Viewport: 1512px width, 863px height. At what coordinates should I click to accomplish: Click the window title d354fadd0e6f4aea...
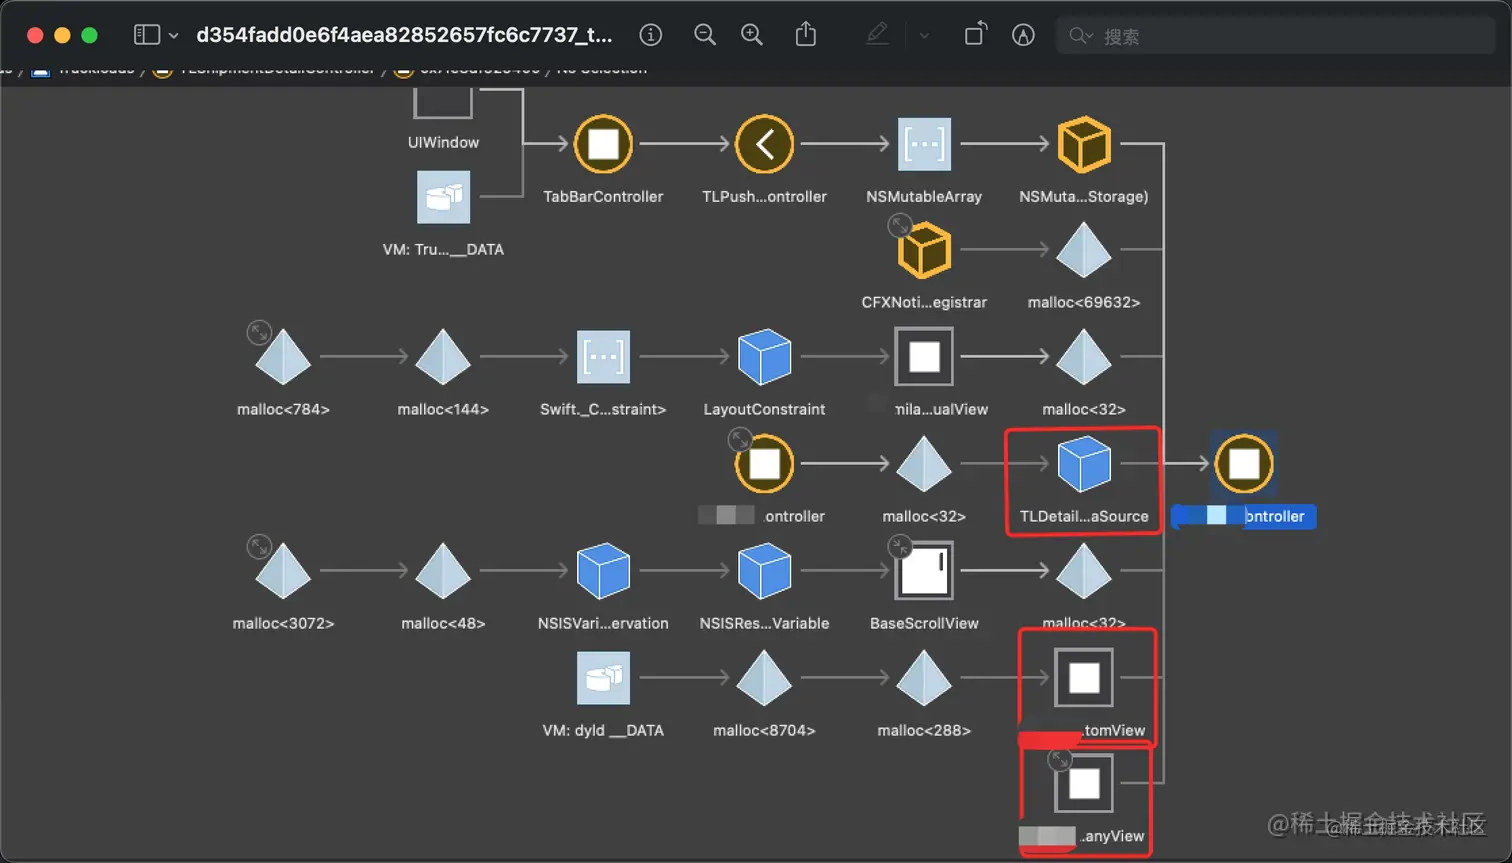pos(404,35)
